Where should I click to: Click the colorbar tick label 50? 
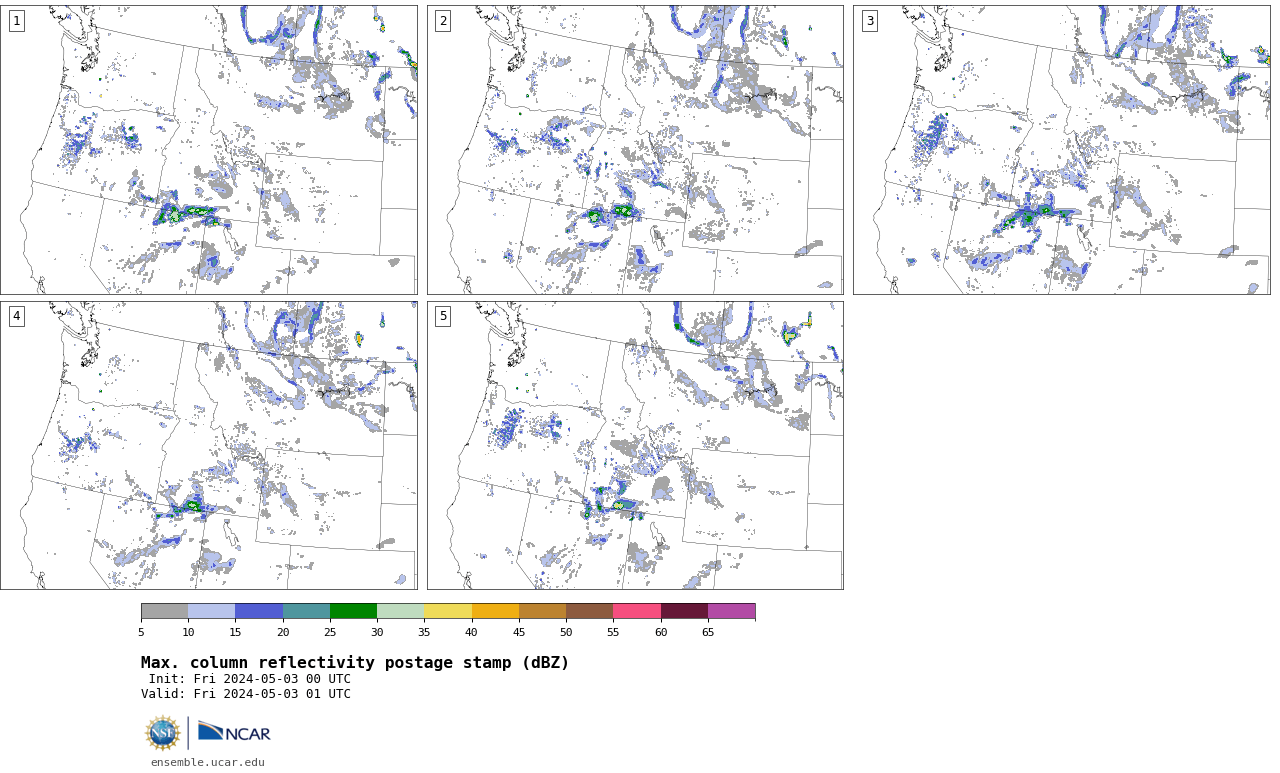pos(566,632)
